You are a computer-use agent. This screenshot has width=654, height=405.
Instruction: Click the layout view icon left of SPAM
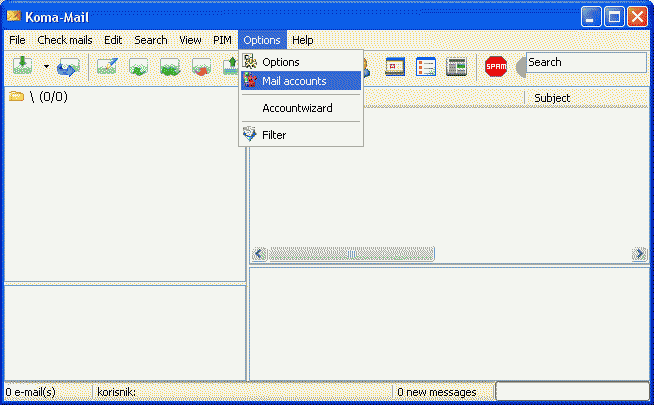[x=456, y=67]
